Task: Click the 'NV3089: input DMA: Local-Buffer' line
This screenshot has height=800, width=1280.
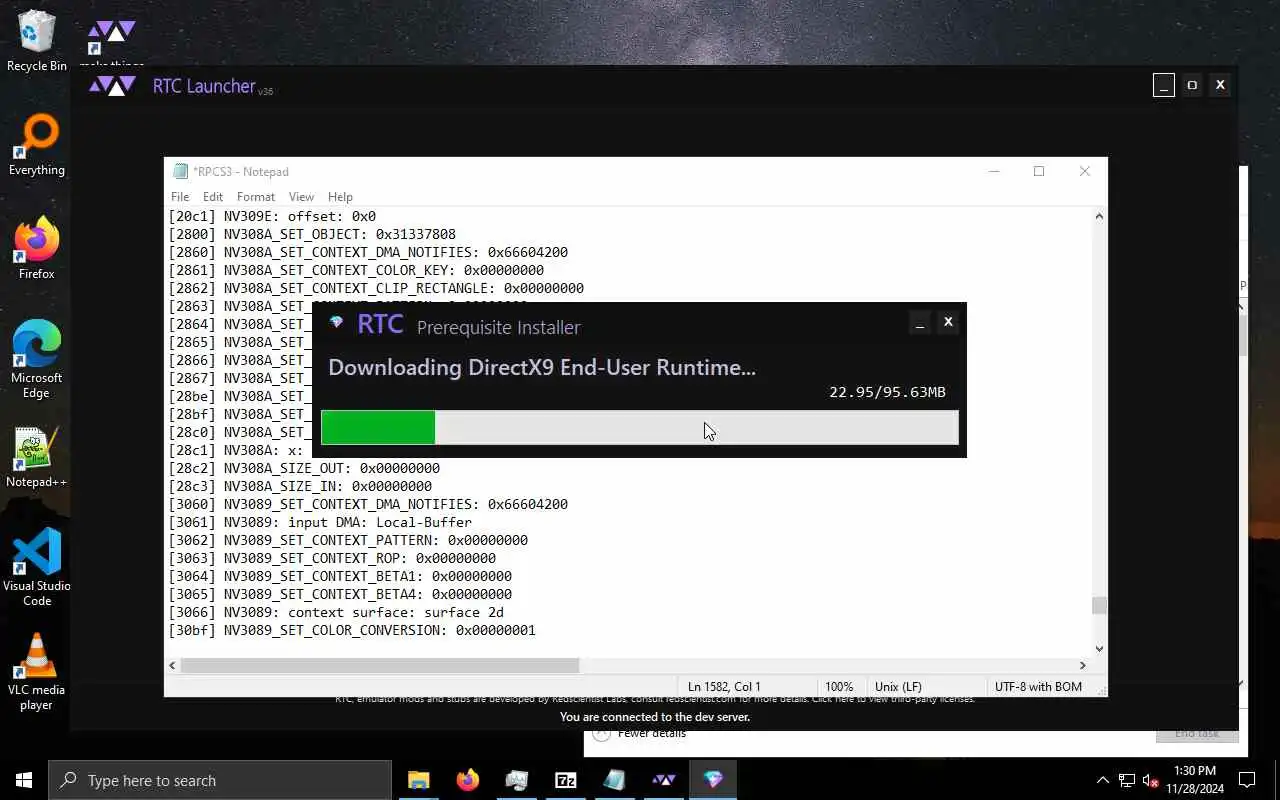Action: pyautogui.click(x=320, y=522)
